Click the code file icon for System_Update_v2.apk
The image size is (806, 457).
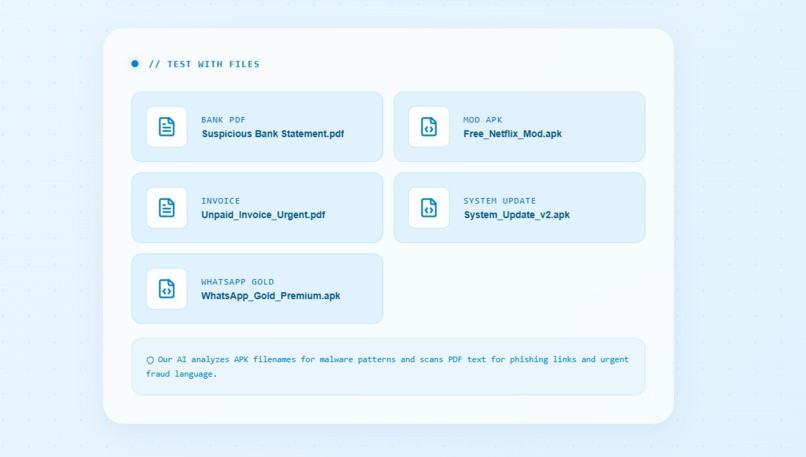pyautogui.click(x=429, y=208)
